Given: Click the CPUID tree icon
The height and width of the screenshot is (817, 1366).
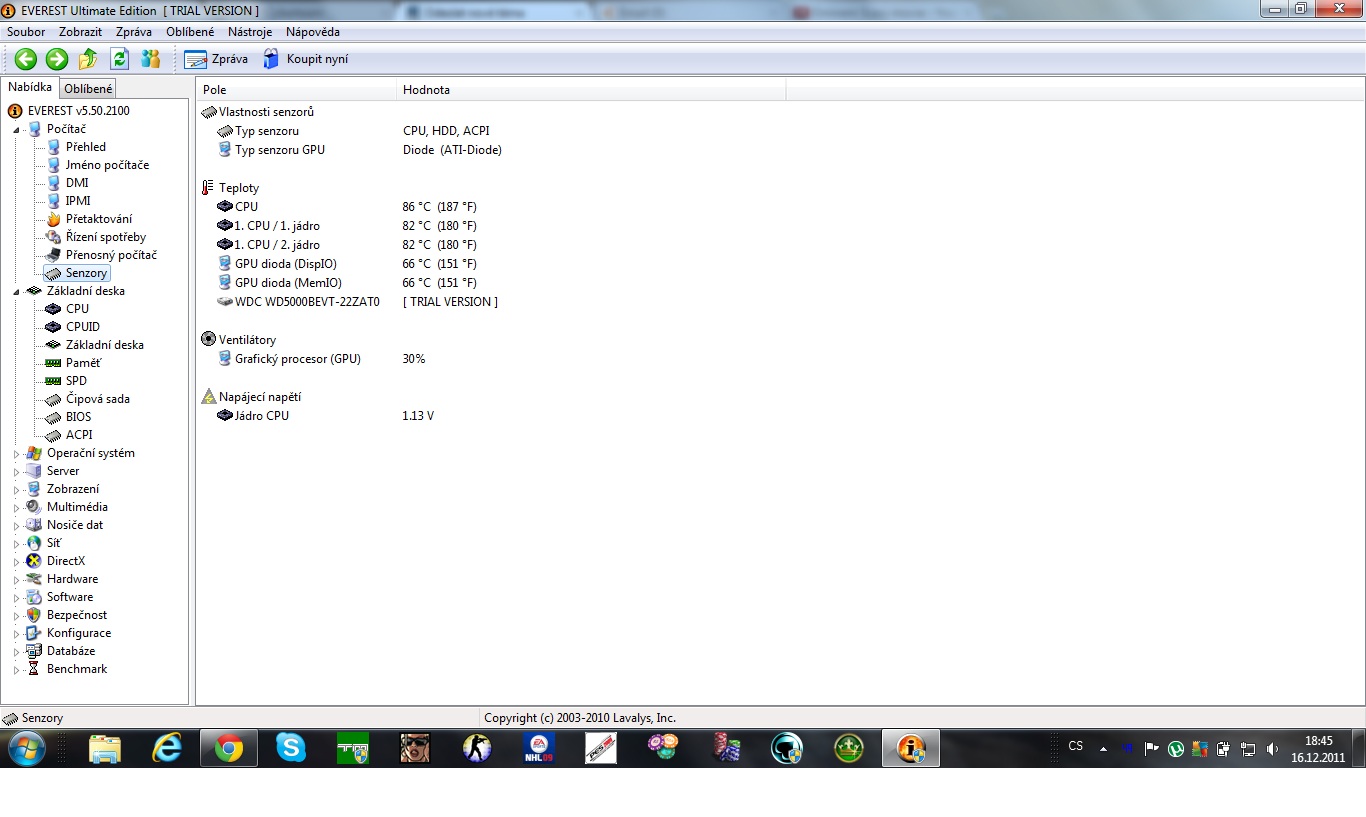Looking at the screenshot, I should pos(54,327).
